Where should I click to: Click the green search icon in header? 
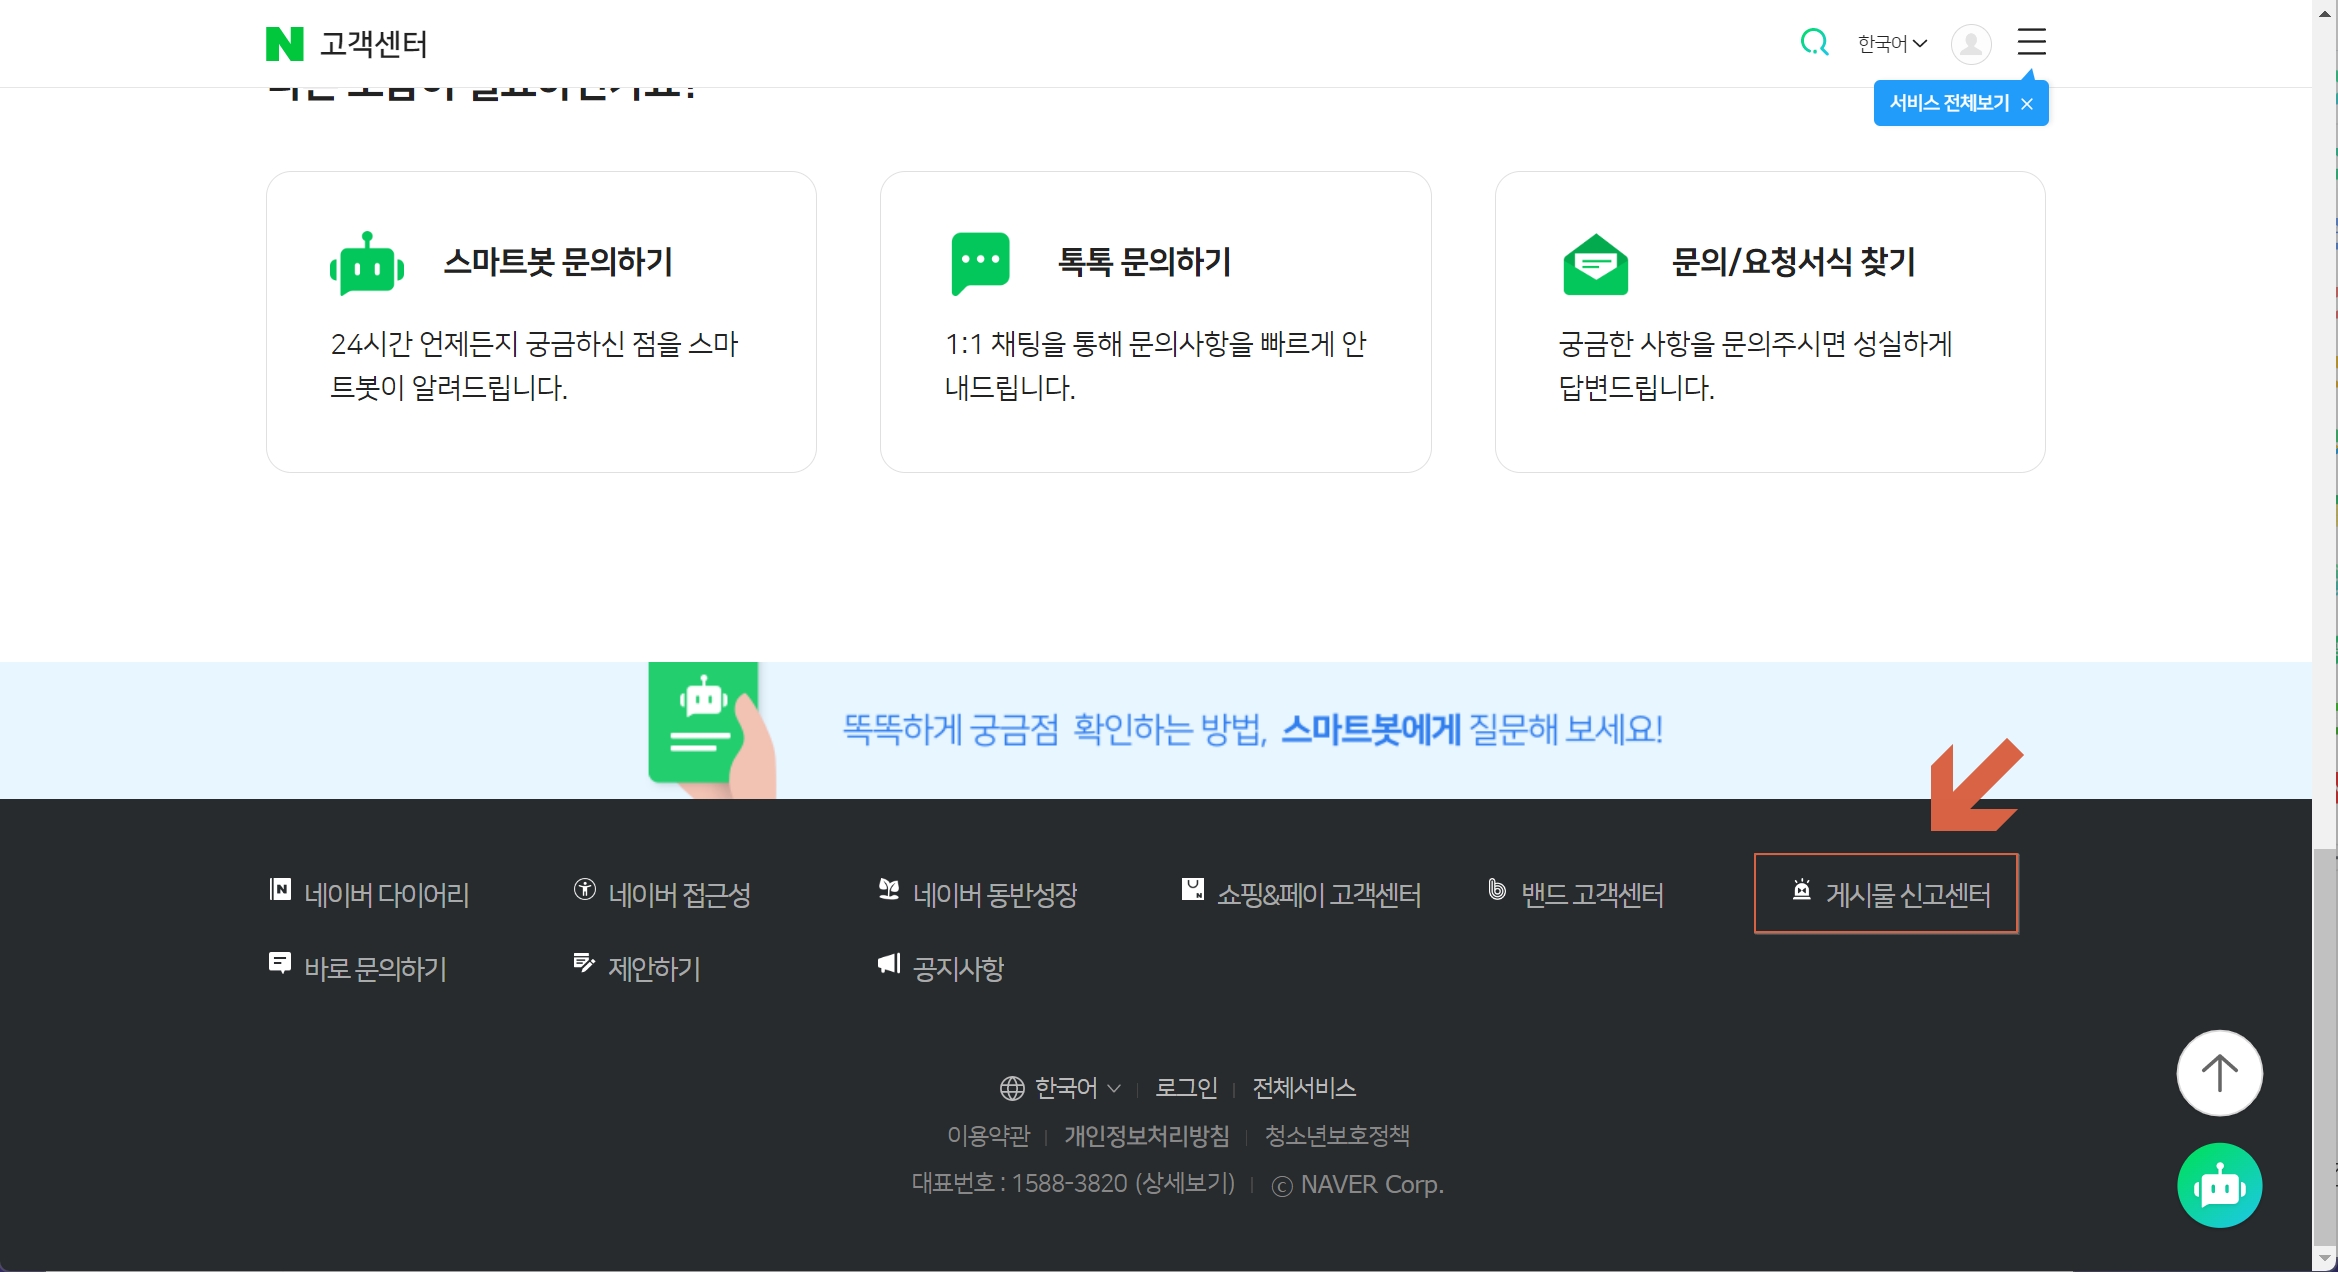click(1814, 42)
